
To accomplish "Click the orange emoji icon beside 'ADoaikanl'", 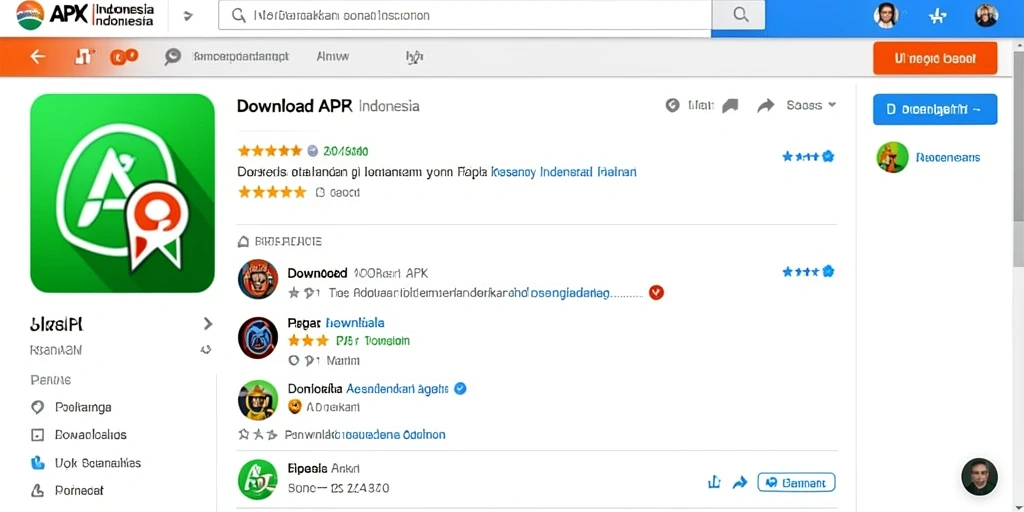I will pos(295,407).
